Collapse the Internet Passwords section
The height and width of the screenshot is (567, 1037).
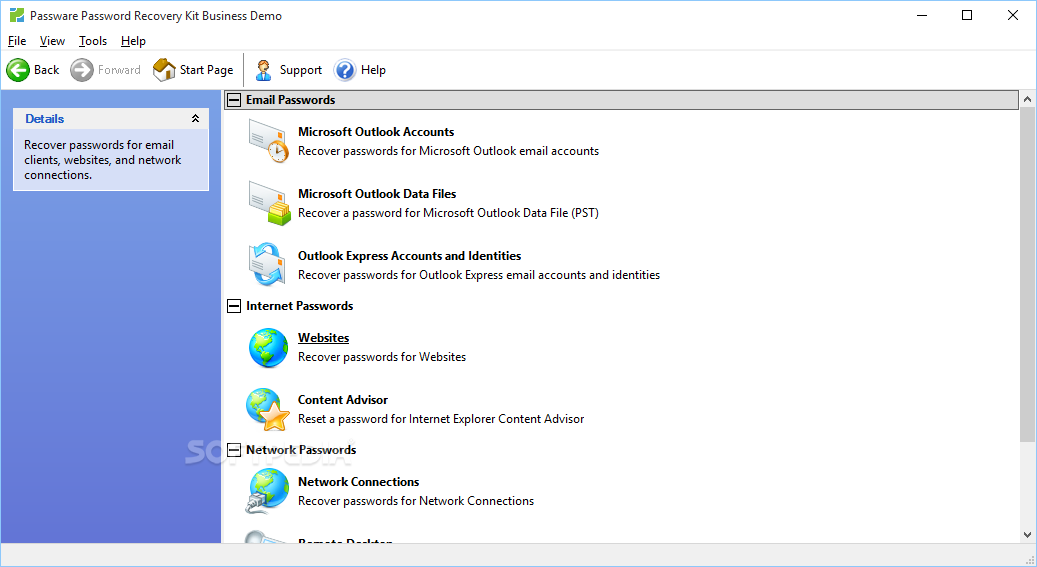tap(234, 306)
